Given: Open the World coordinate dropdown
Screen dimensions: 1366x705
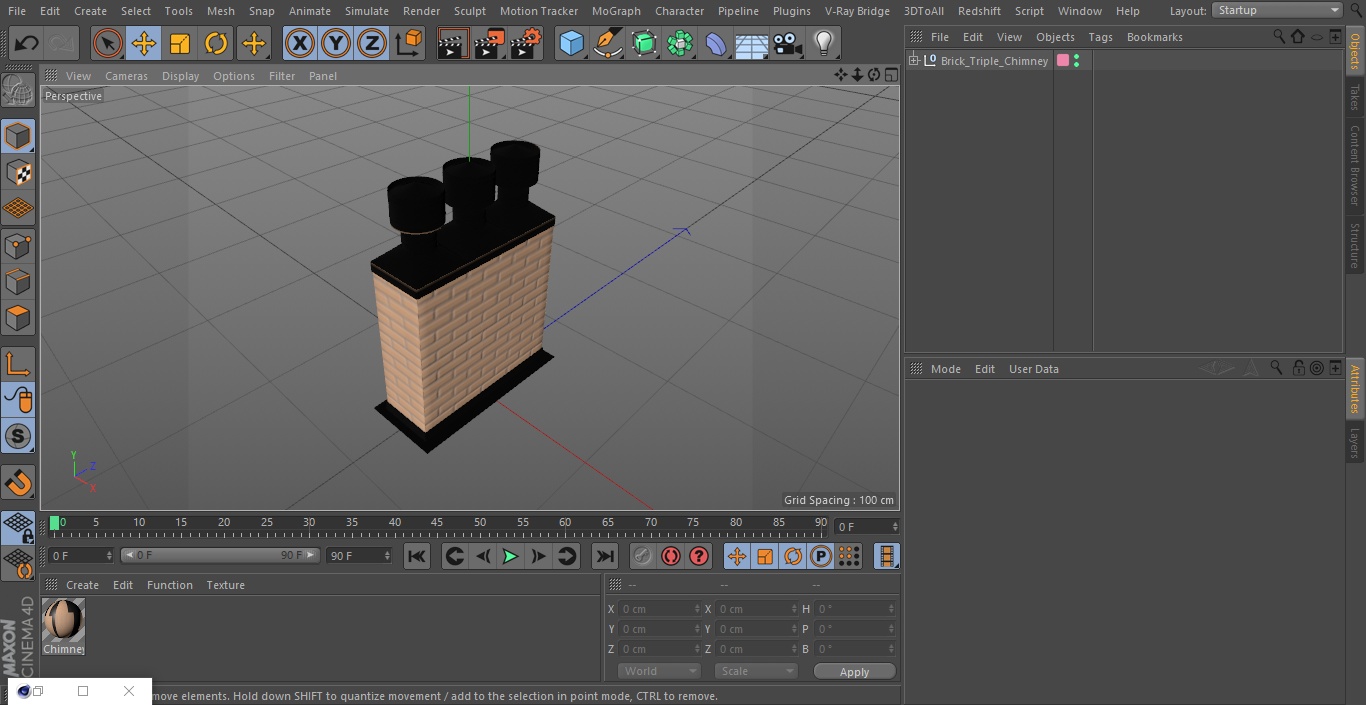Looking at the screenshot, I should point(658,671).
